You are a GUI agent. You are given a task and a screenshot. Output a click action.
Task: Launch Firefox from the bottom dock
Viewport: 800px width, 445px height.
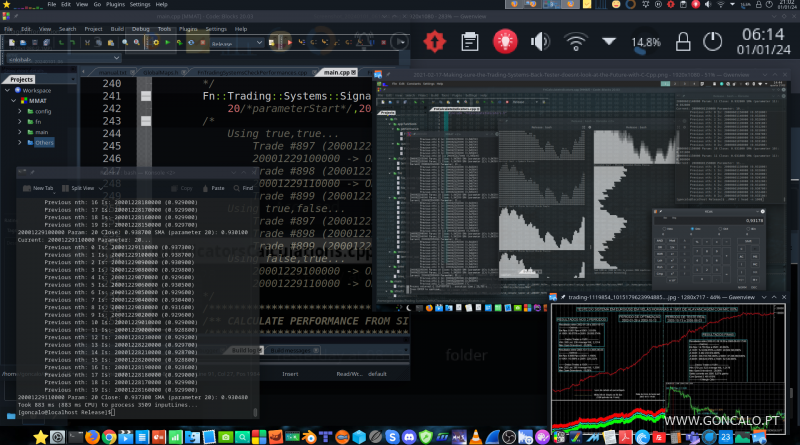coord(90,437)
